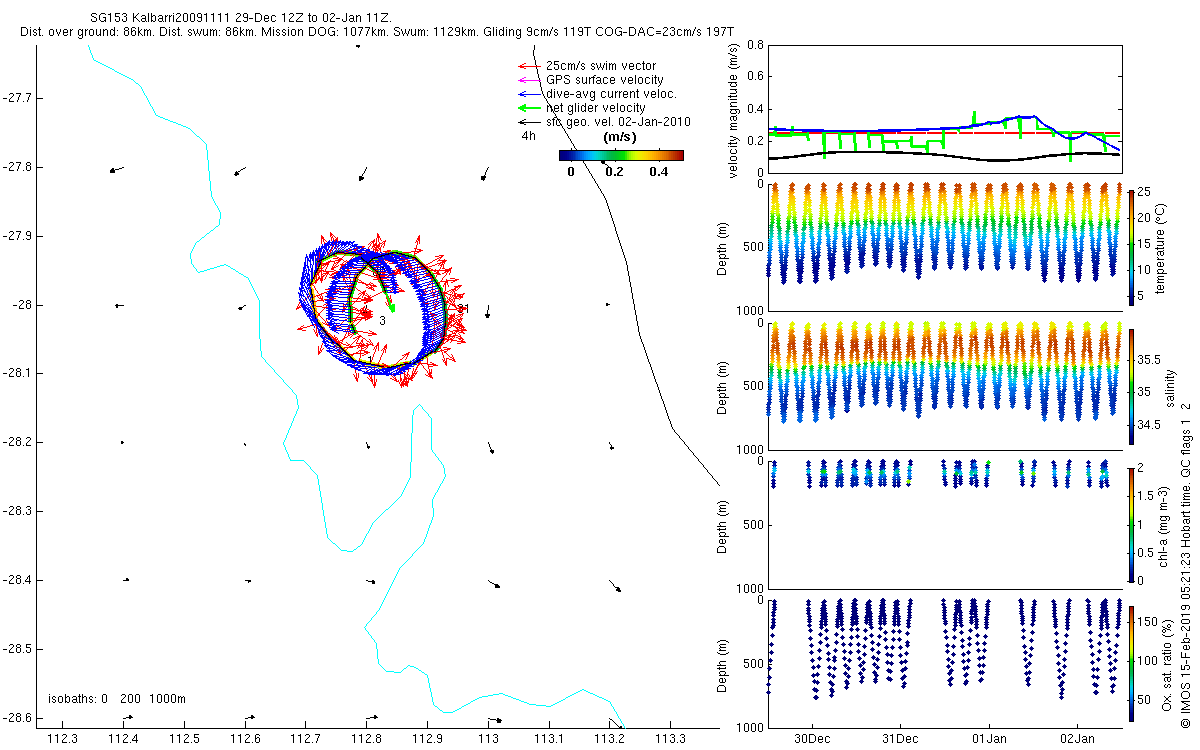Click the 'chl-a (mg m-3)' colorbar label
This screenshot has width=1200, height=750.
pos(1164,525)
